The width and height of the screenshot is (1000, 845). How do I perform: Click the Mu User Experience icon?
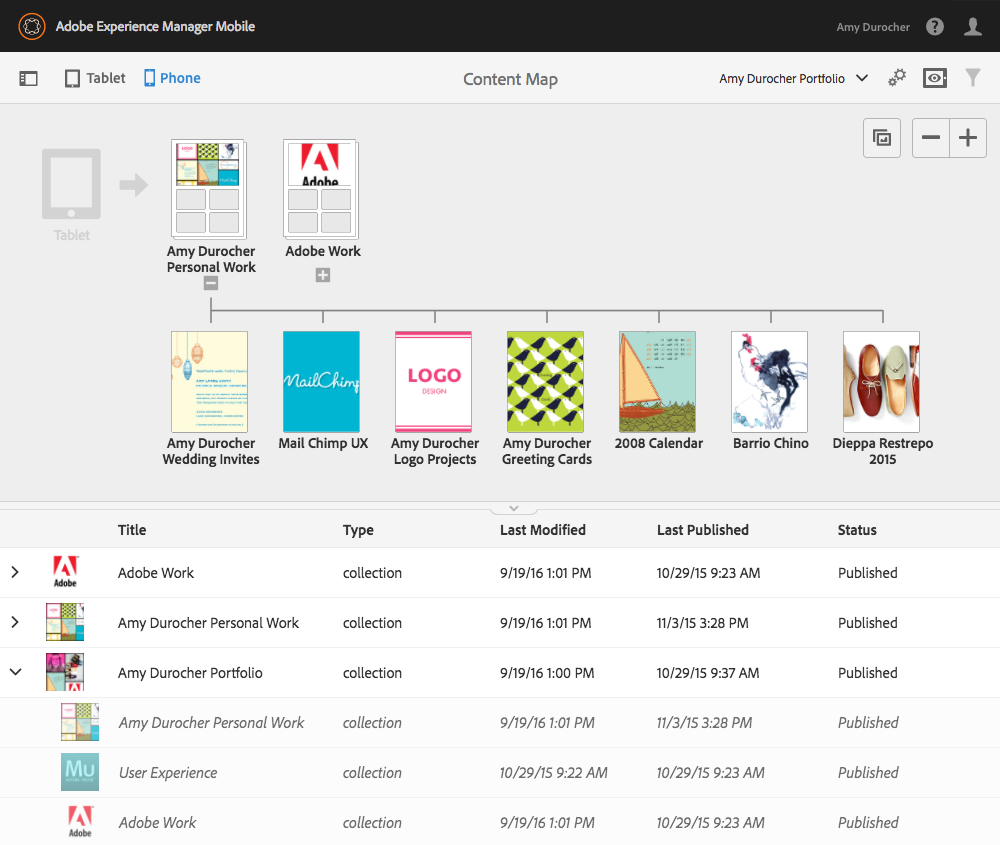(80, 772)
